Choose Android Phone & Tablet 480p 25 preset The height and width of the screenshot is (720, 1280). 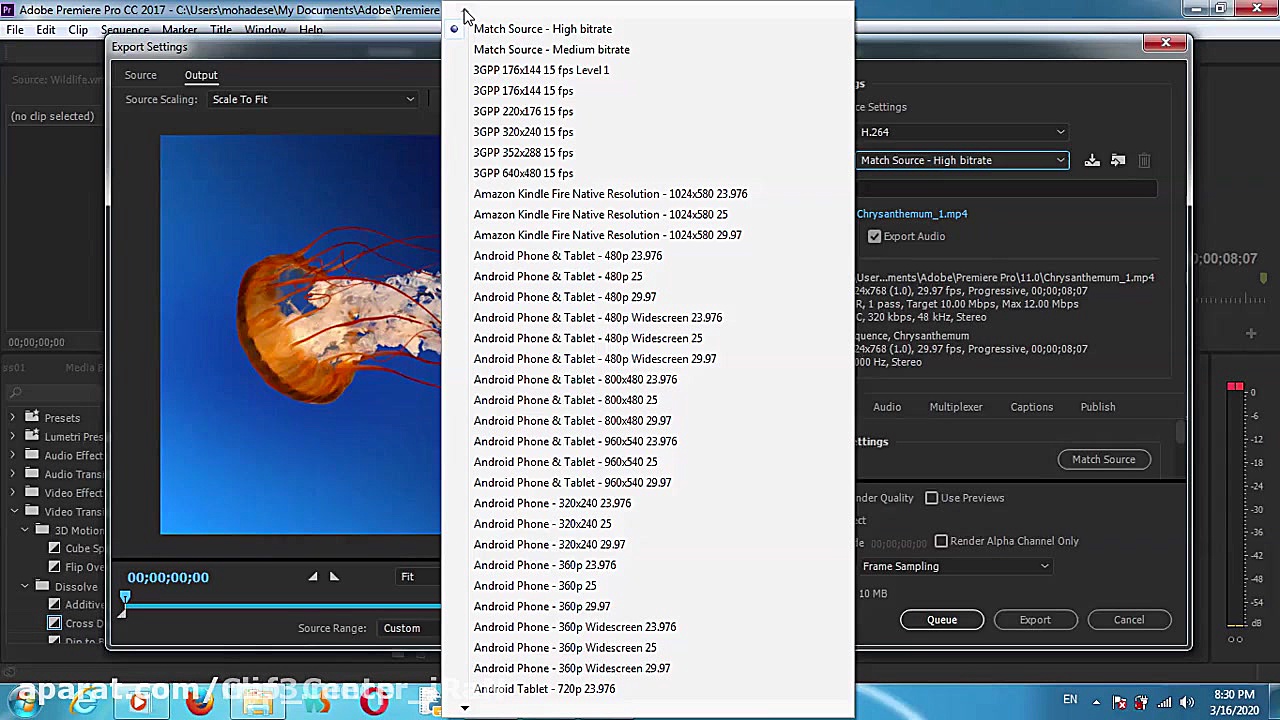(x=557, y=276)
